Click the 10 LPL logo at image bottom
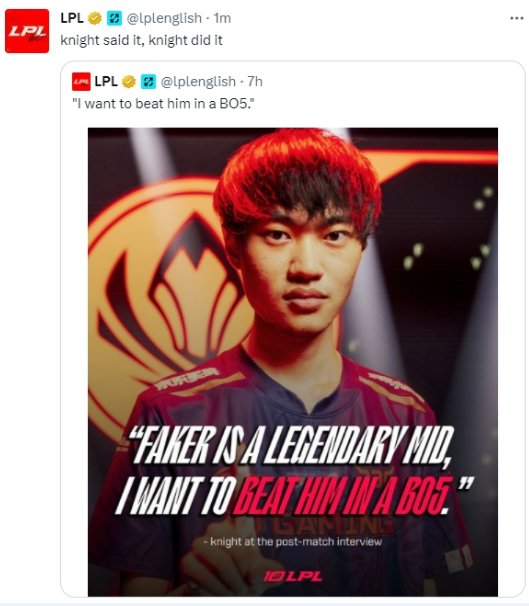This screenshot has height=606, width=529. pos(293,577)
